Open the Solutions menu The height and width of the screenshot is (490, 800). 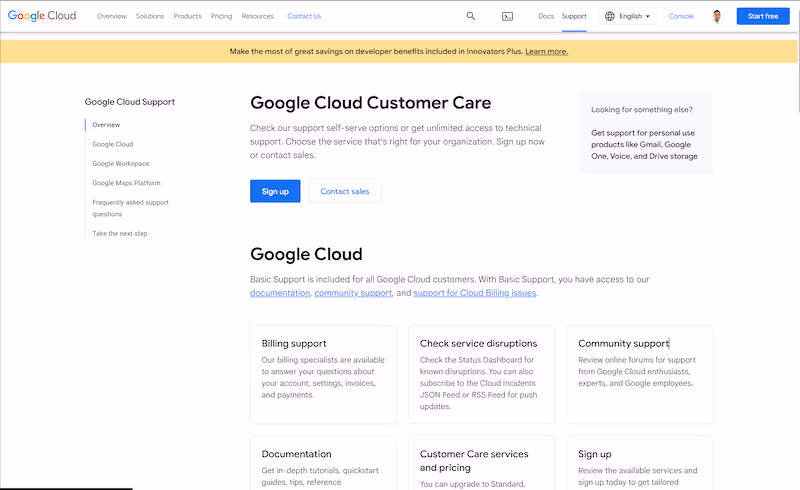click(x=150, y=16)
